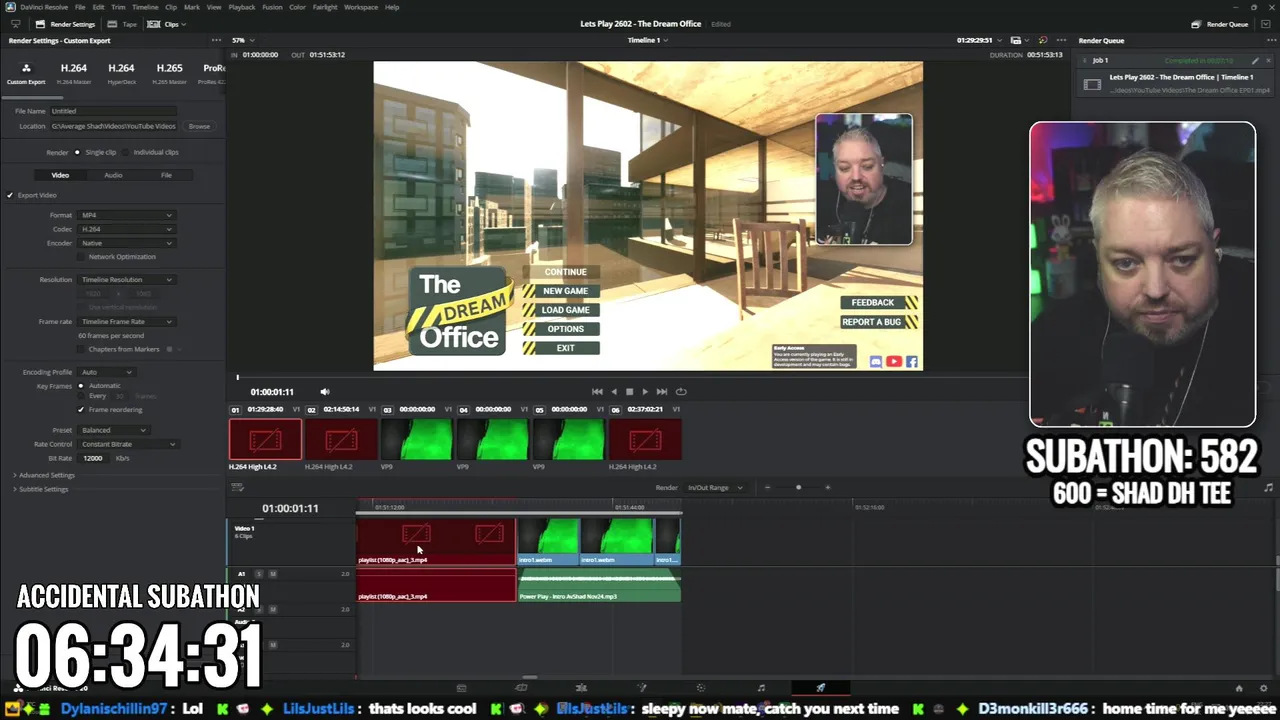Screen dimensions: 1280x720
Task: Open Project Settings gear icon
Action: (1264, 688)
